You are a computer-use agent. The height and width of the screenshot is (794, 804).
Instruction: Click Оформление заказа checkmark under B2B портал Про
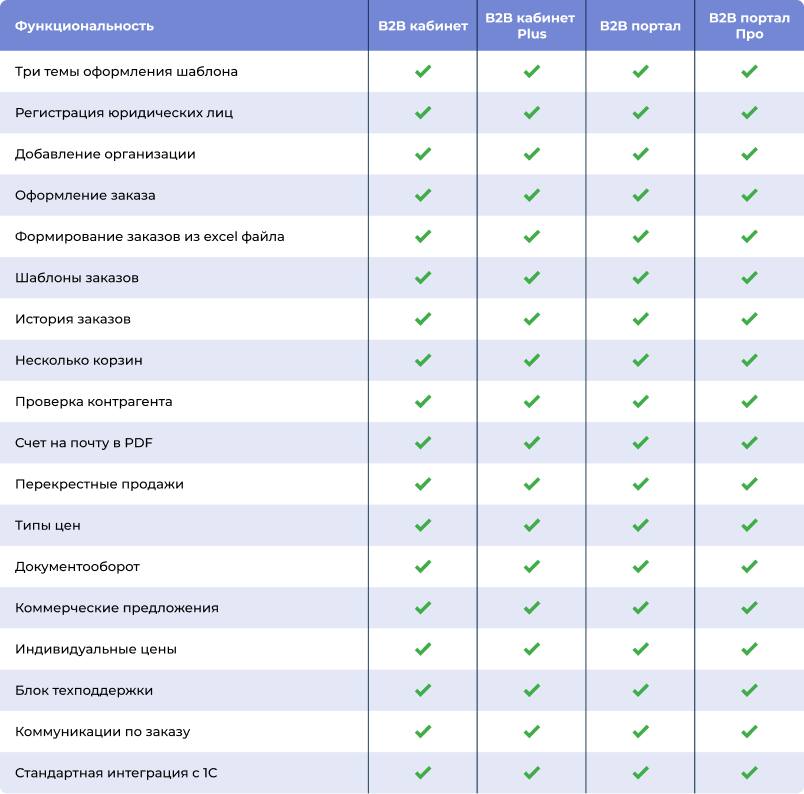749,195
